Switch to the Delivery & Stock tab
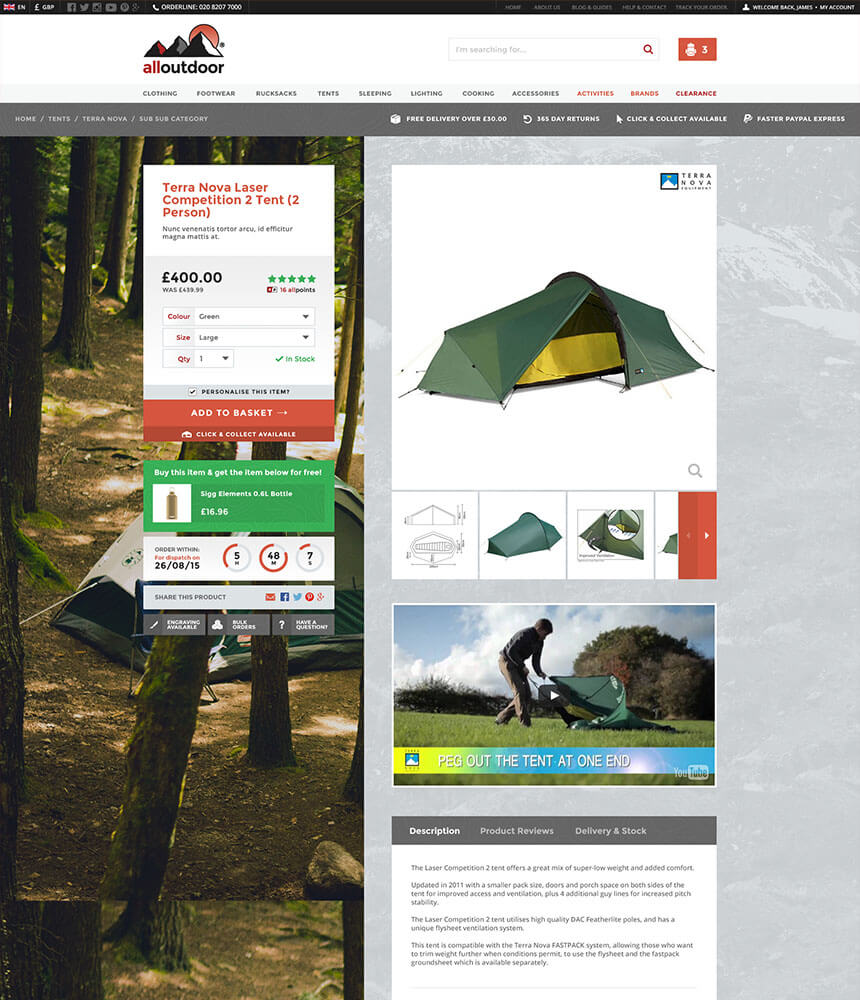This screenshot has width=860, height=1000. click(x=611, y=831)
